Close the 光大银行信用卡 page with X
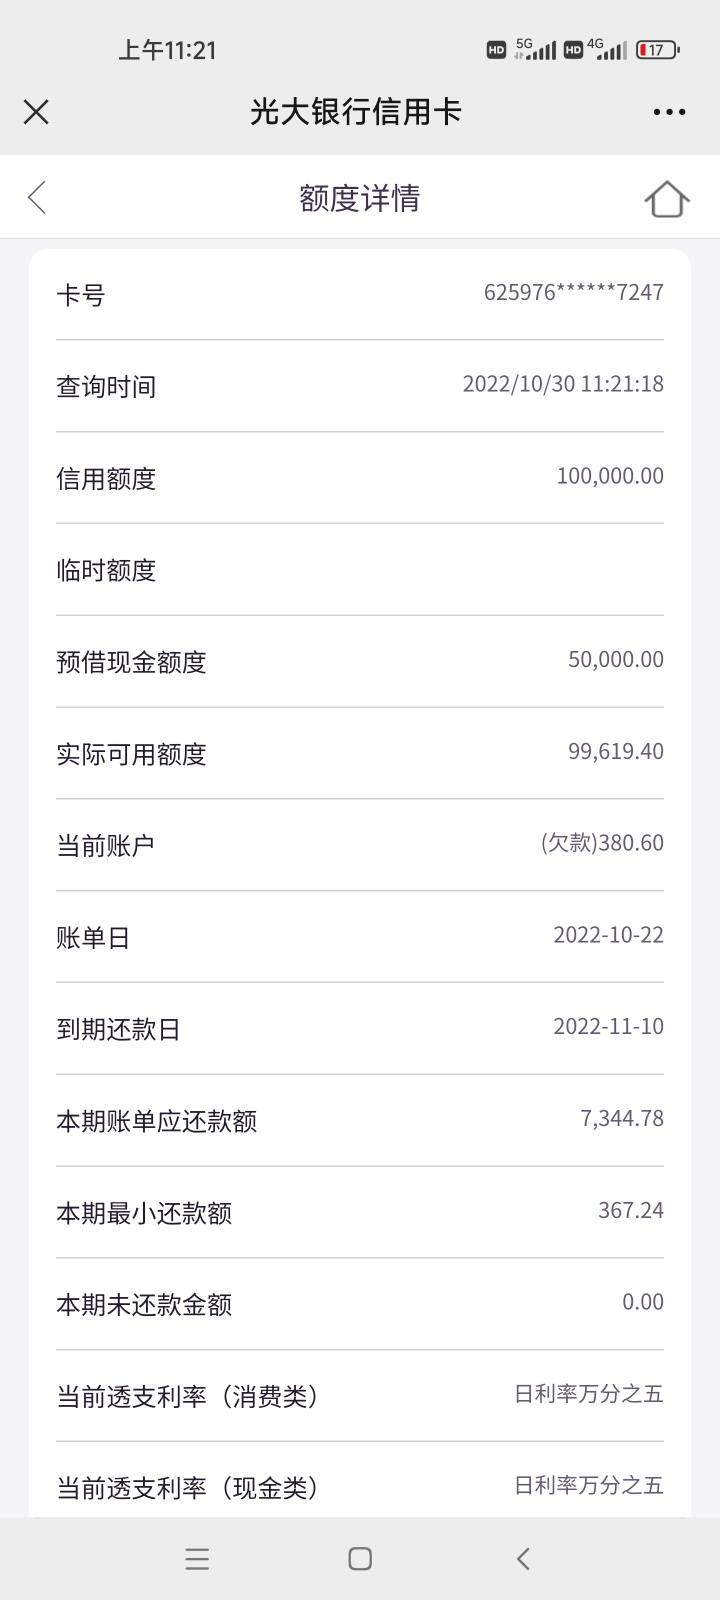 [x=36, y=111]
